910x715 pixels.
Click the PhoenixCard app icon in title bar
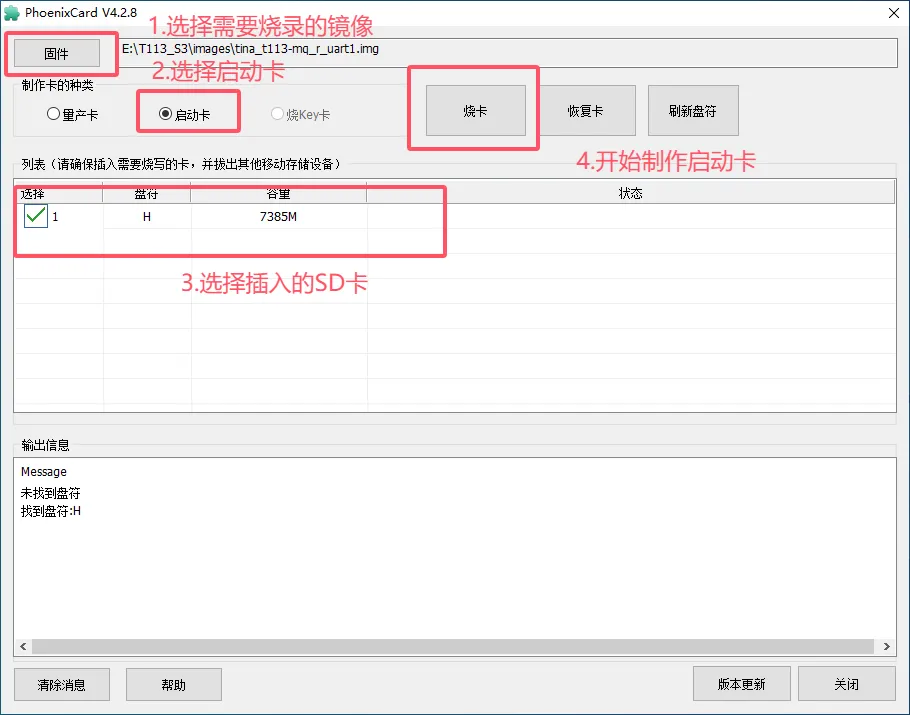point(13,12)
